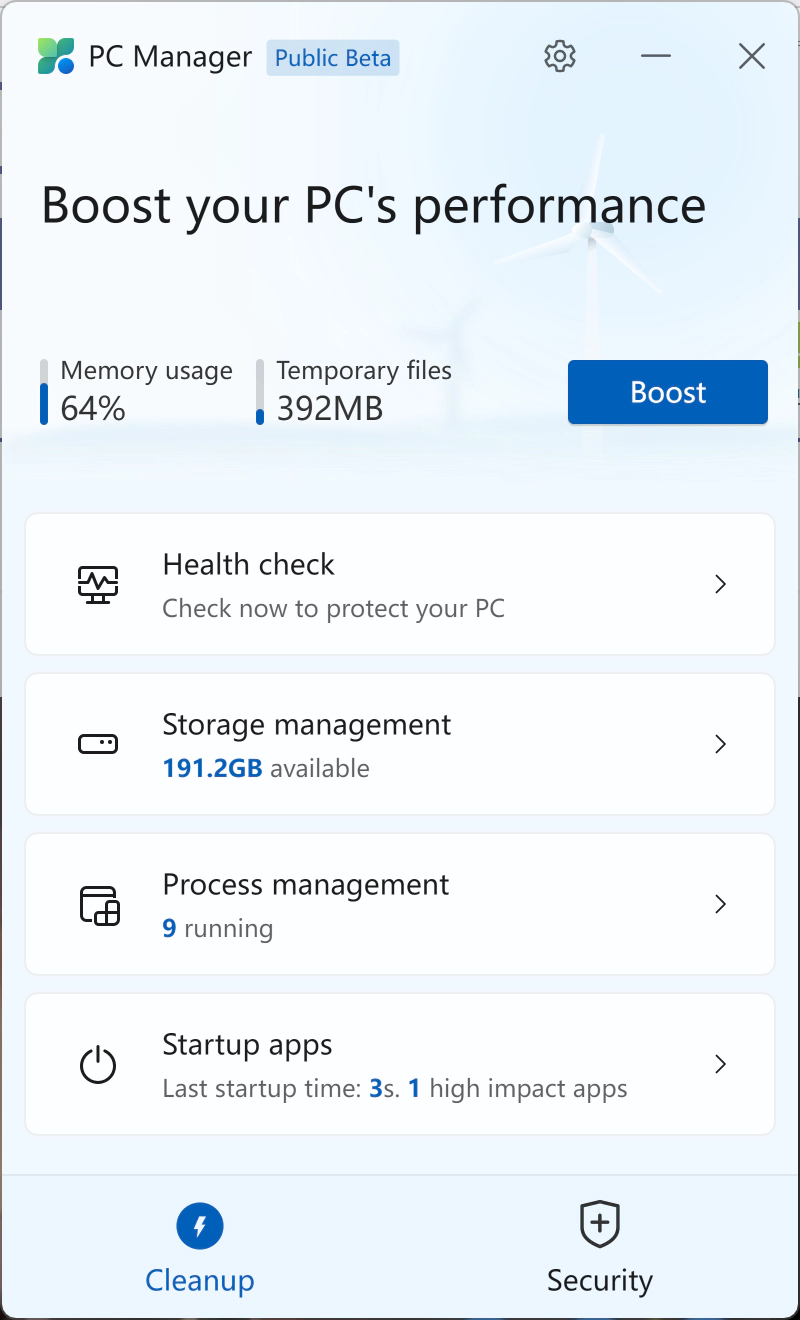Close the PC Manager window
This screenshot has height=1320, width=800.
752,56
